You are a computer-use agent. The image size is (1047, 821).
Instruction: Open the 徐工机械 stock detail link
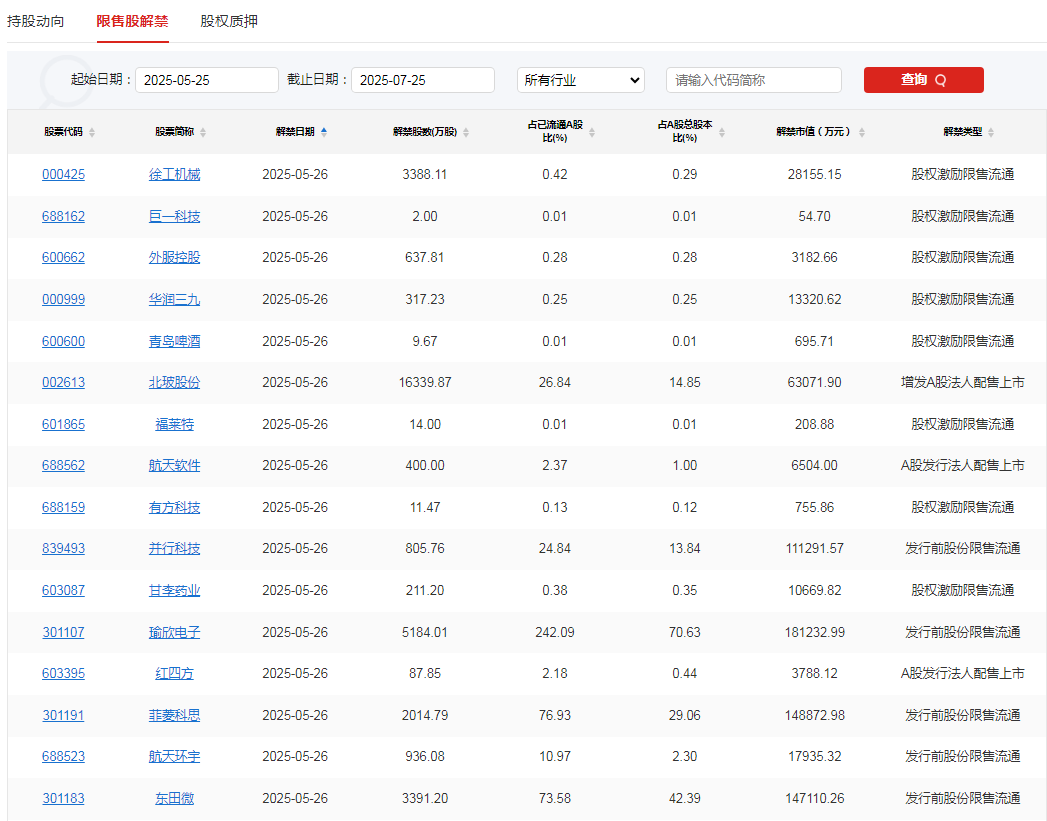coord(174,174)
